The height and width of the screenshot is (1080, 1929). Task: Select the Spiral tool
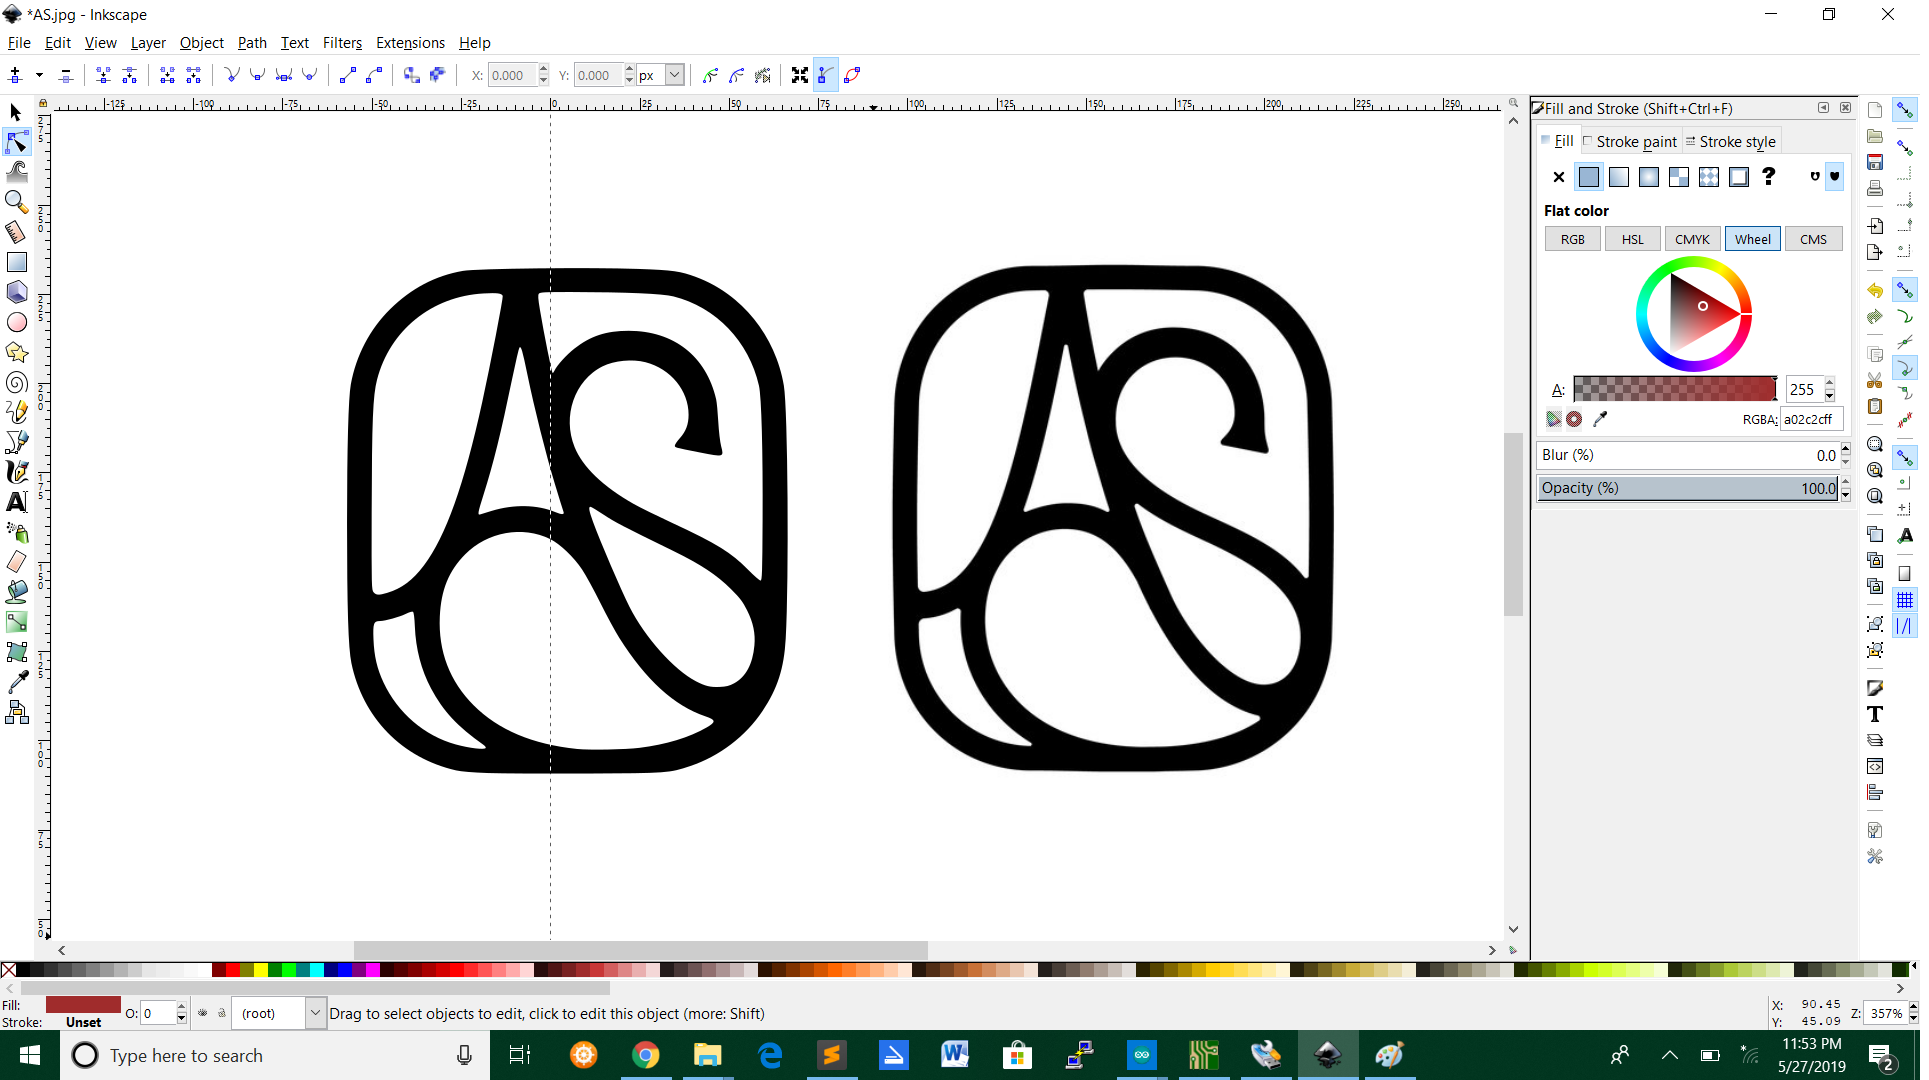[16, 382]
